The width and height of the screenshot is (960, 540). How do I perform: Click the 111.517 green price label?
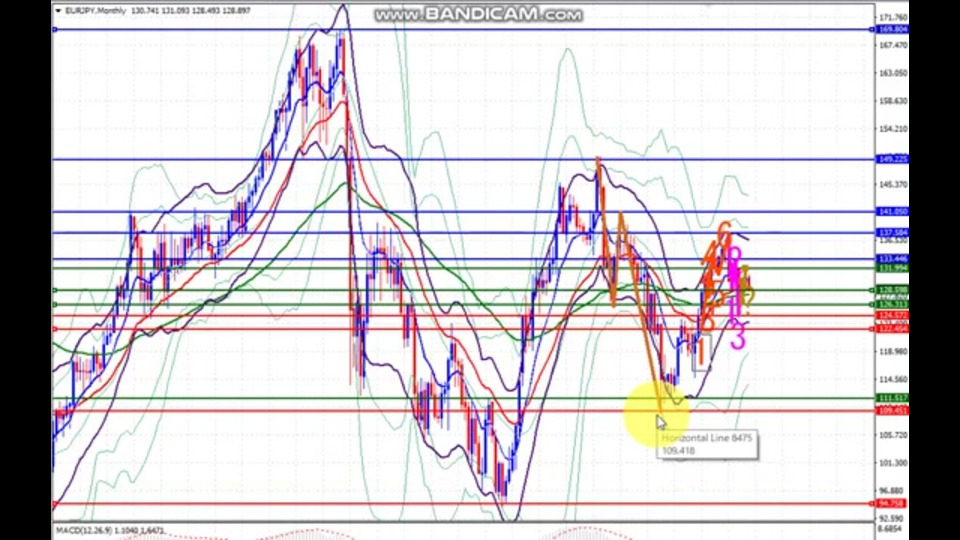point(893,398)
